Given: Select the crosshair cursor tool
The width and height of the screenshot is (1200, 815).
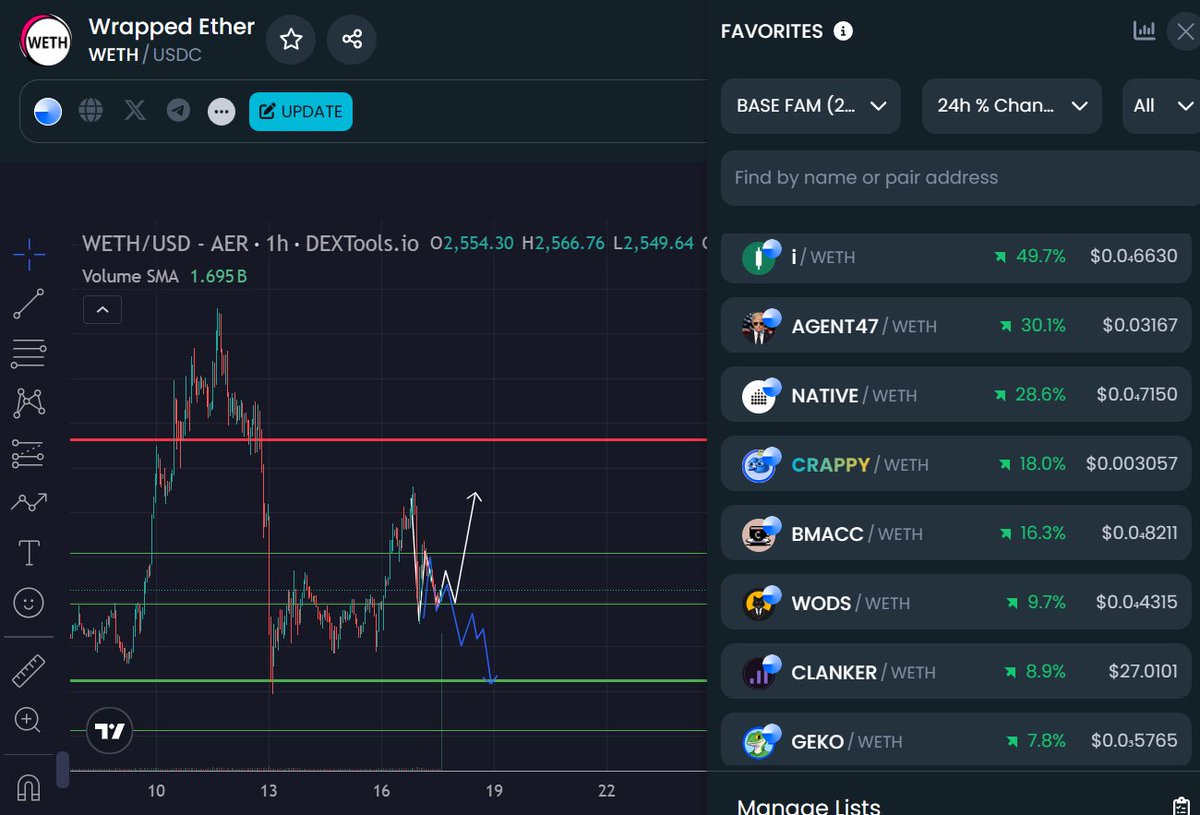Looking at the screenshot, I should click(29, 254).
